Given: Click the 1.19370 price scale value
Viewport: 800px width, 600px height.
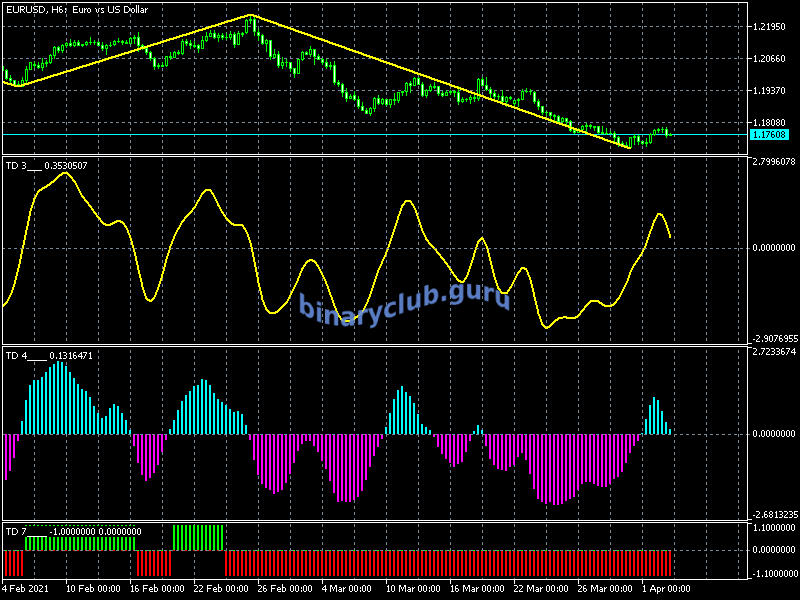Looking at the screenshot, I should click(x=768, y=91).
